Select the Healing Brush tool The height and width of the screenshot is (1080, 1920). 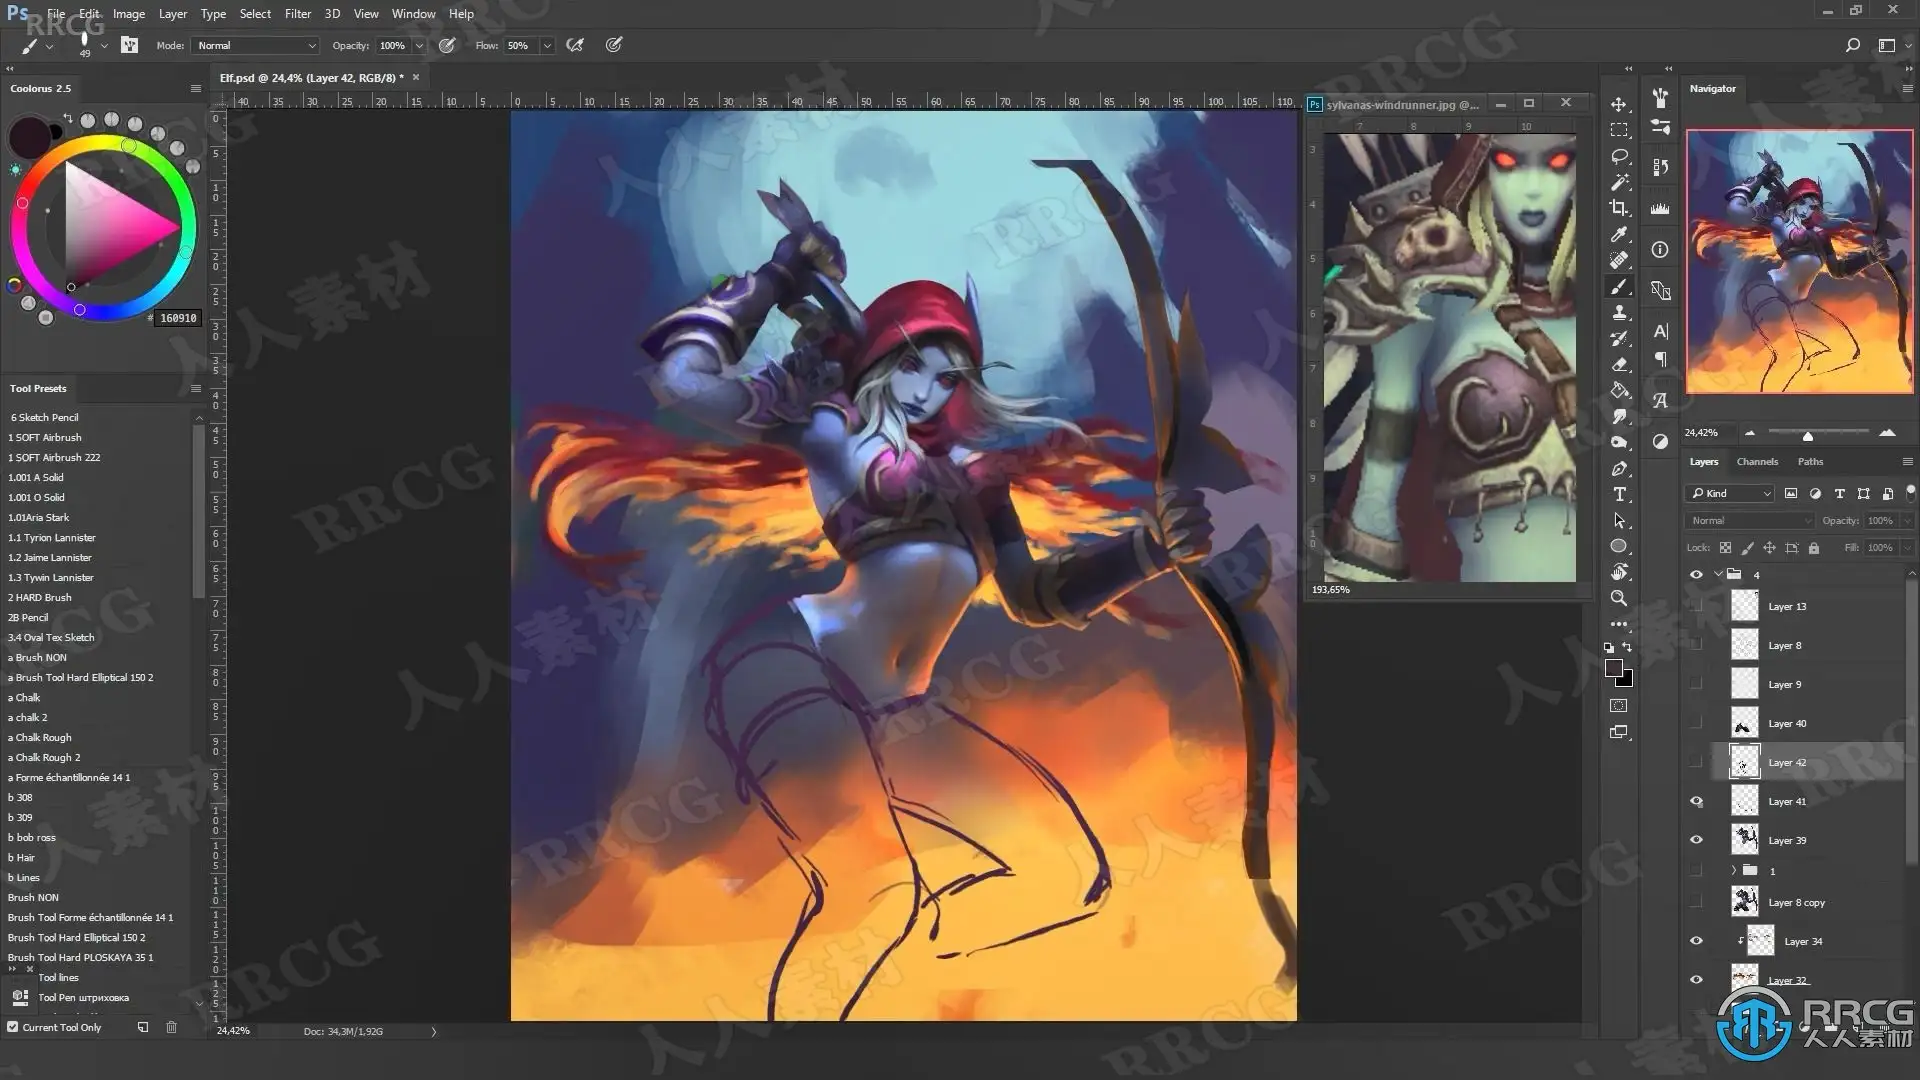[x=1619, y=260]
